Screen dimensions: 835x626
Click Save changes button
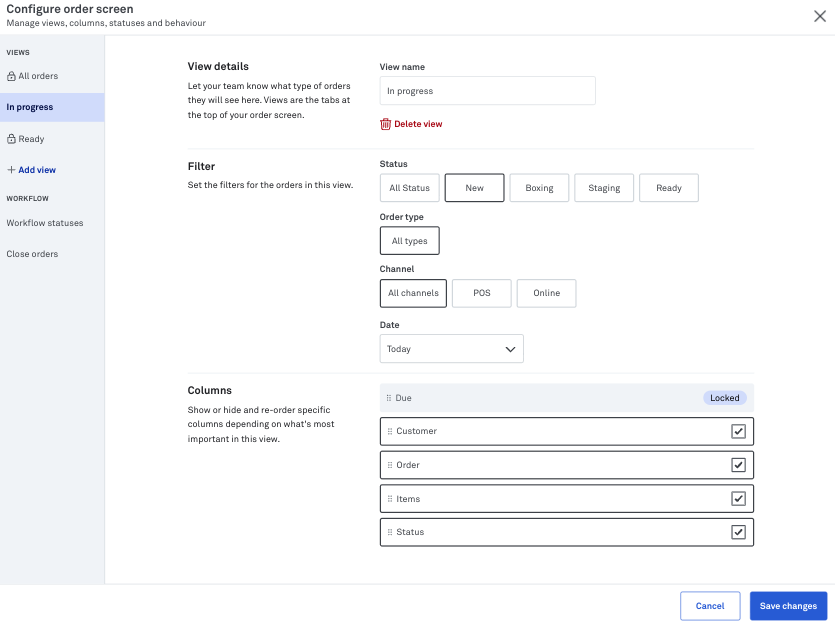pos(788,606)
